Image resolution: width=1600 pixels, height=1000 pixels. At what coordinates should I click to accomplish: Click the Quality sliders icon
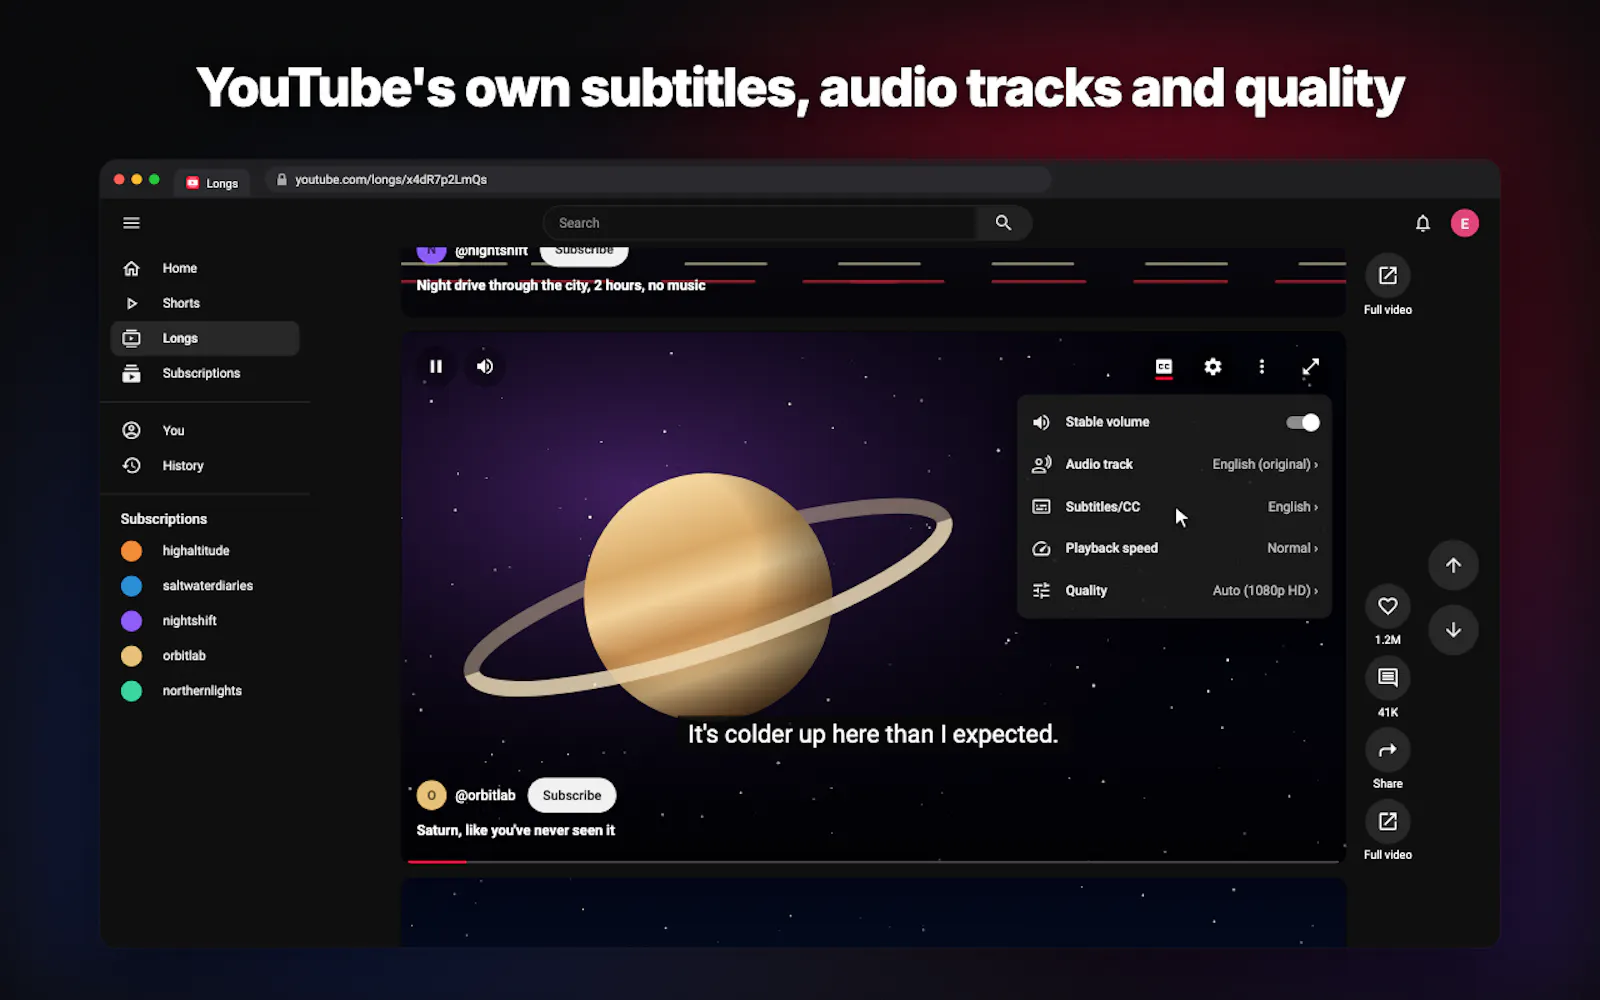1041,591
